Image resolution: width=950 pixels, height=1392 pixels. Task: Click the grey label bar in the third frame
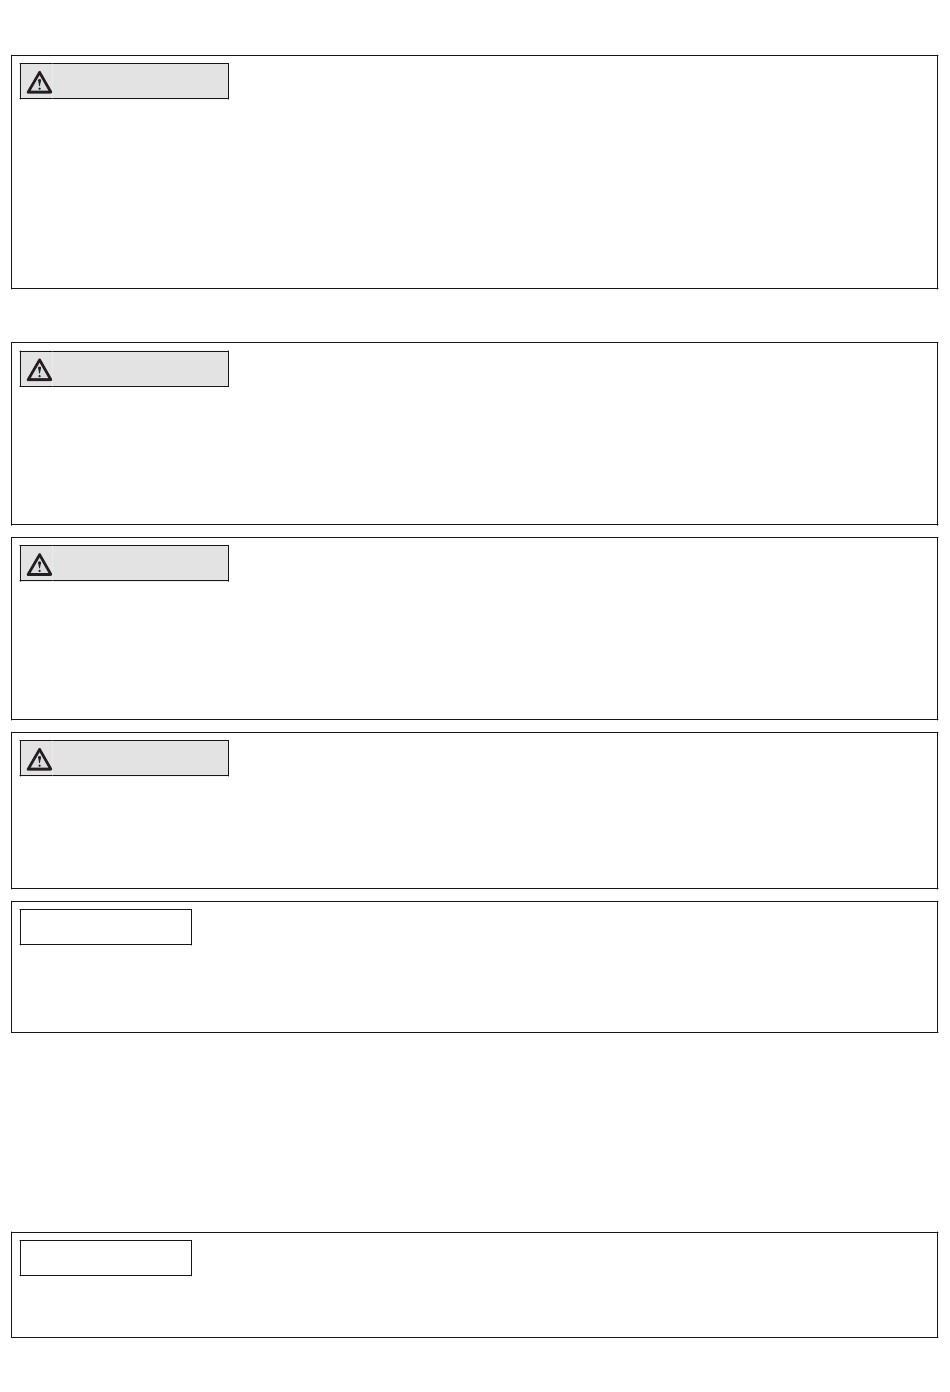125,563
